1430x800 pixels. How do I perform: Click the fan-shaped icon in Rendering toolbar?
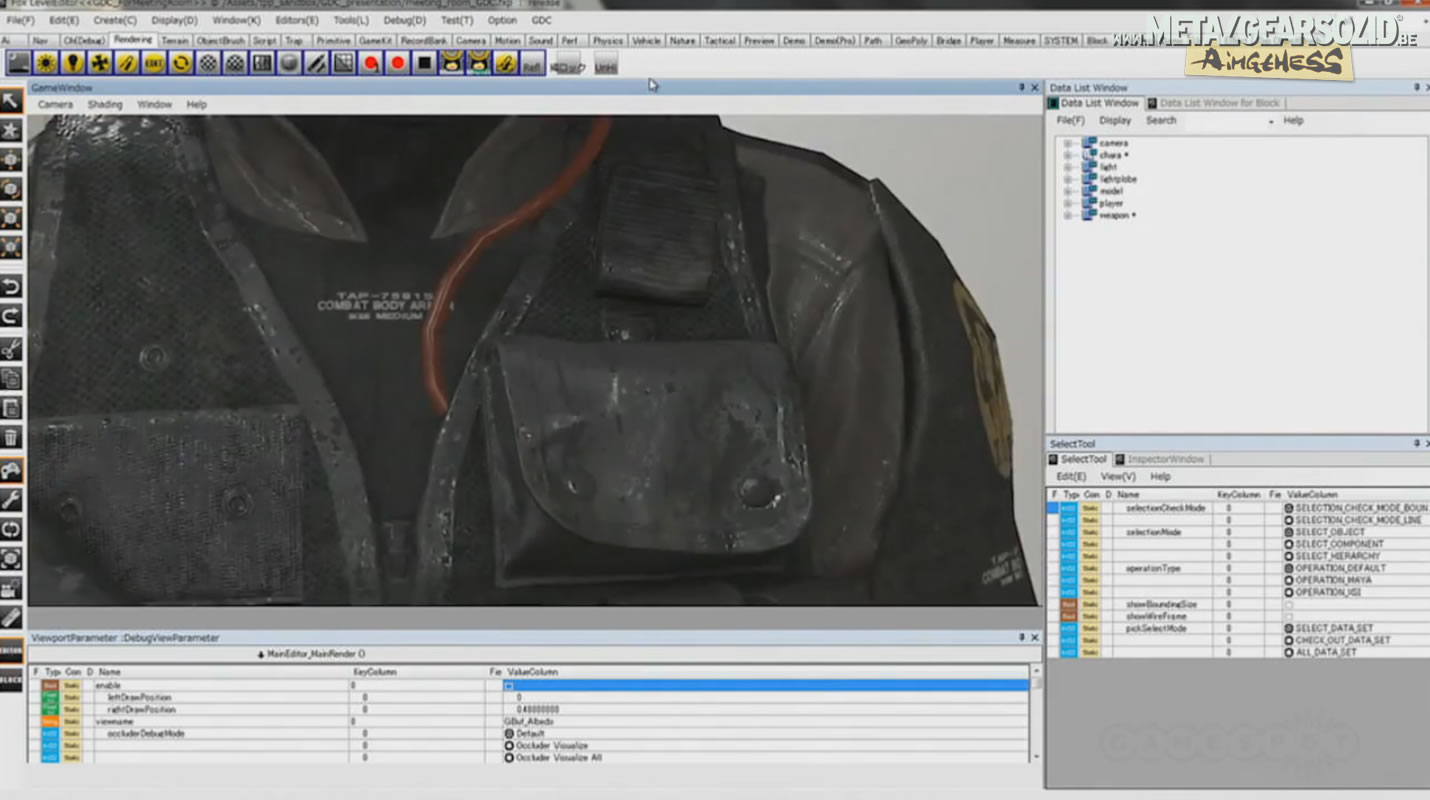(100, 63)
